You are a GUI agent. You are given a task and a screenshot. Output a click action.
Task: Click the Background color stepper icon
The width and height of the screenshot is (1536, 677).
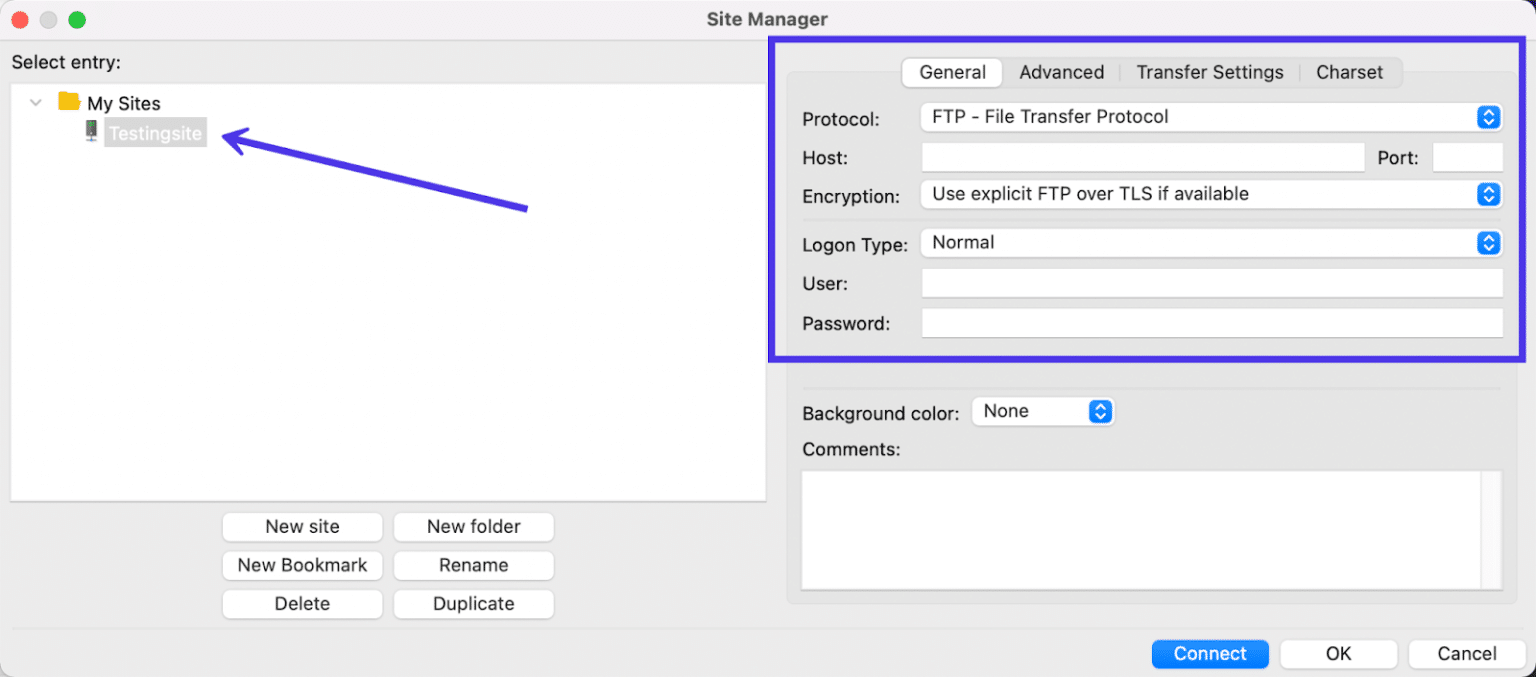(1100, 411)
